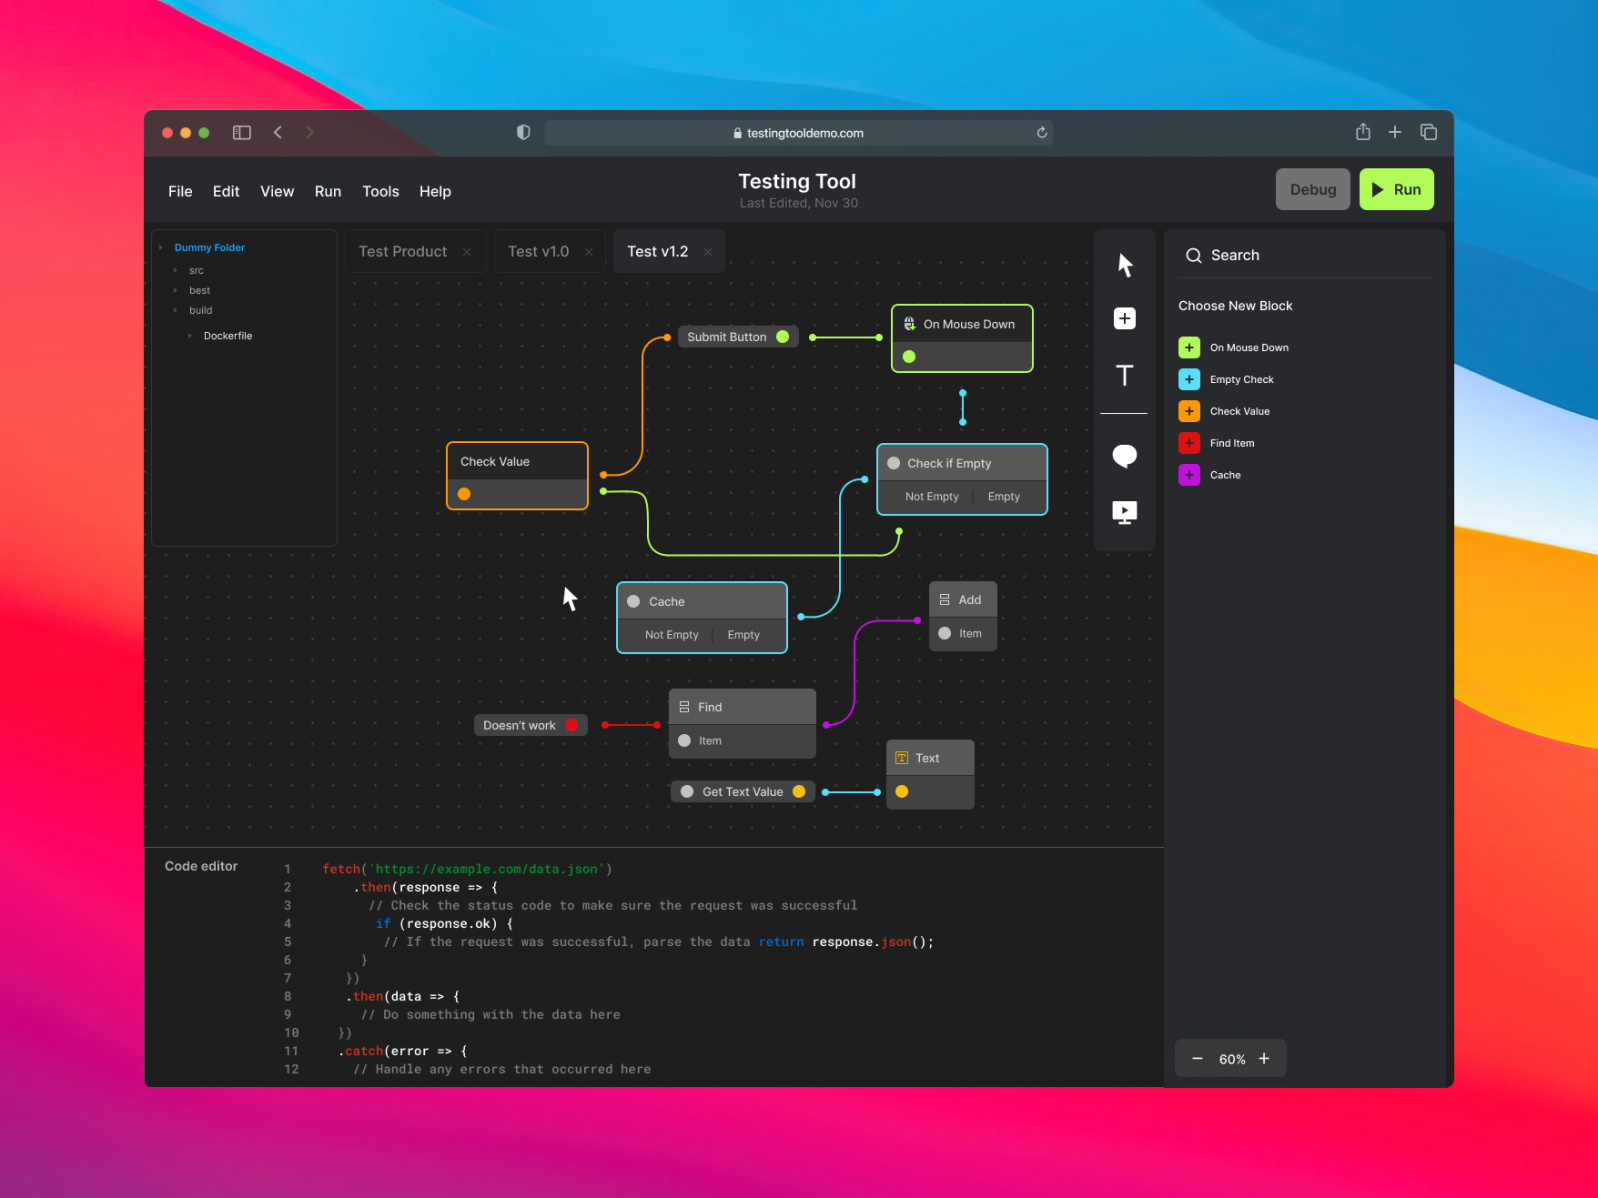Open the Run menu

pos(328,191)
